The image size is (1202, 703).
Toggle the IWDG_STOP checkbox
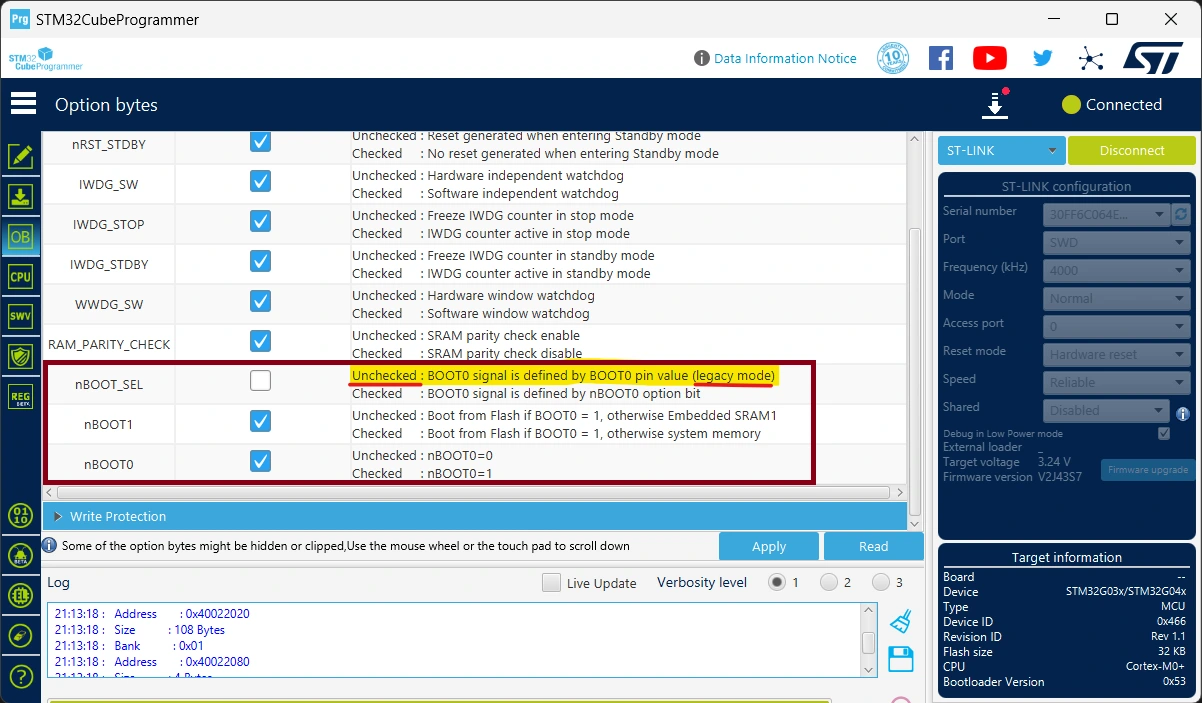click(260, 221)
